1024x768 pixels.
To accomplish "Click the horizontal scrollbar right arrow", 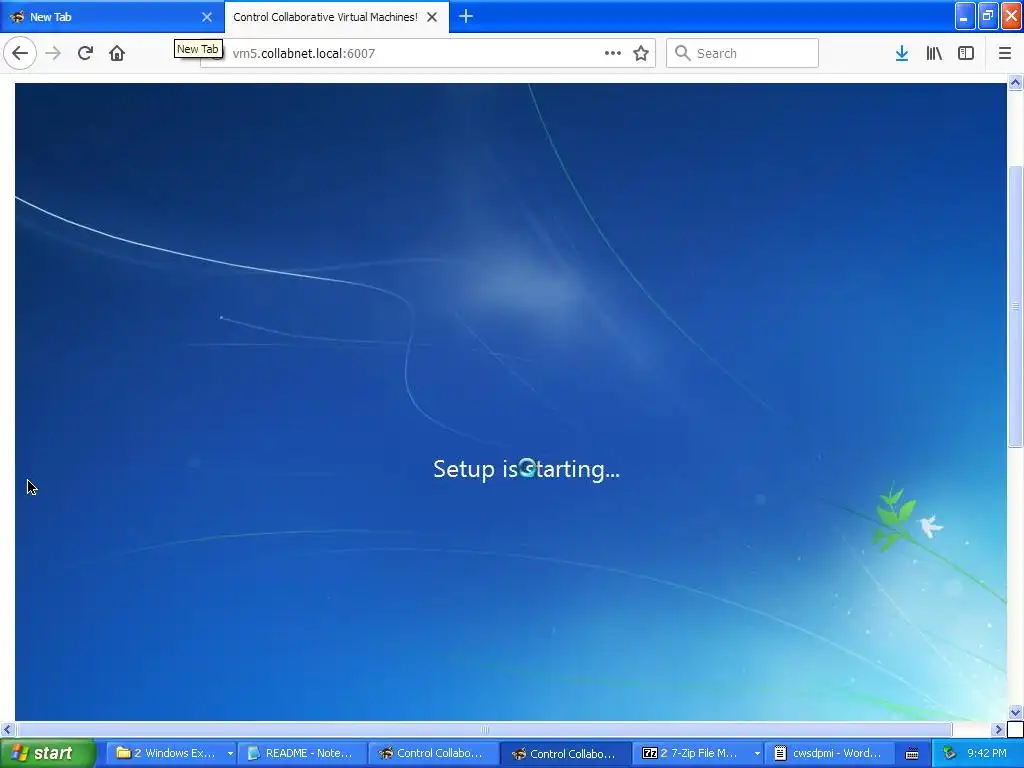I will point(998,729).
